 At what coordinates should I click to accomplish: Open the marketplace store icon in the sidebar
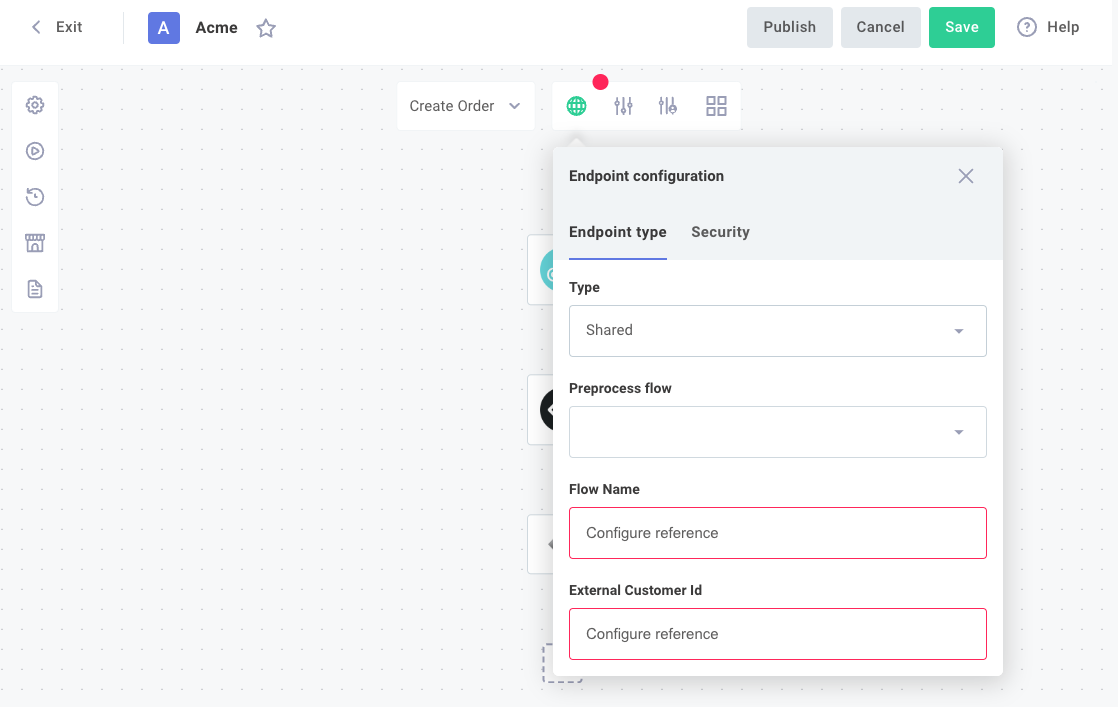pyautogui.click(x=34, y=242)
